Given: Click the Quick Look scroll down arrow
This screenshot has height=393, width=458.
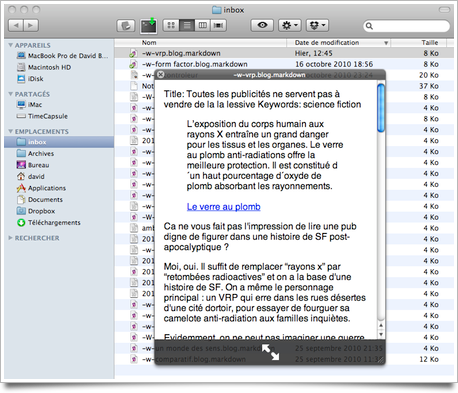Looking at the screenshot, I should pos(381,334).
